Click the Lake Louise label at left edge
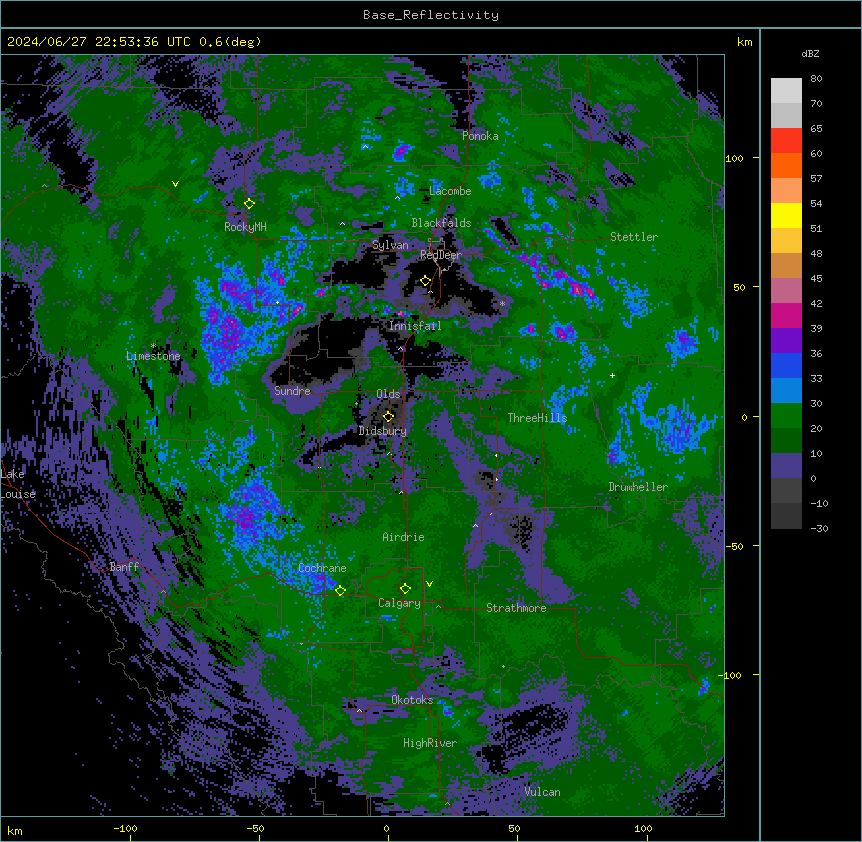This screenshot has height=842, width=862. pos(18,484)
